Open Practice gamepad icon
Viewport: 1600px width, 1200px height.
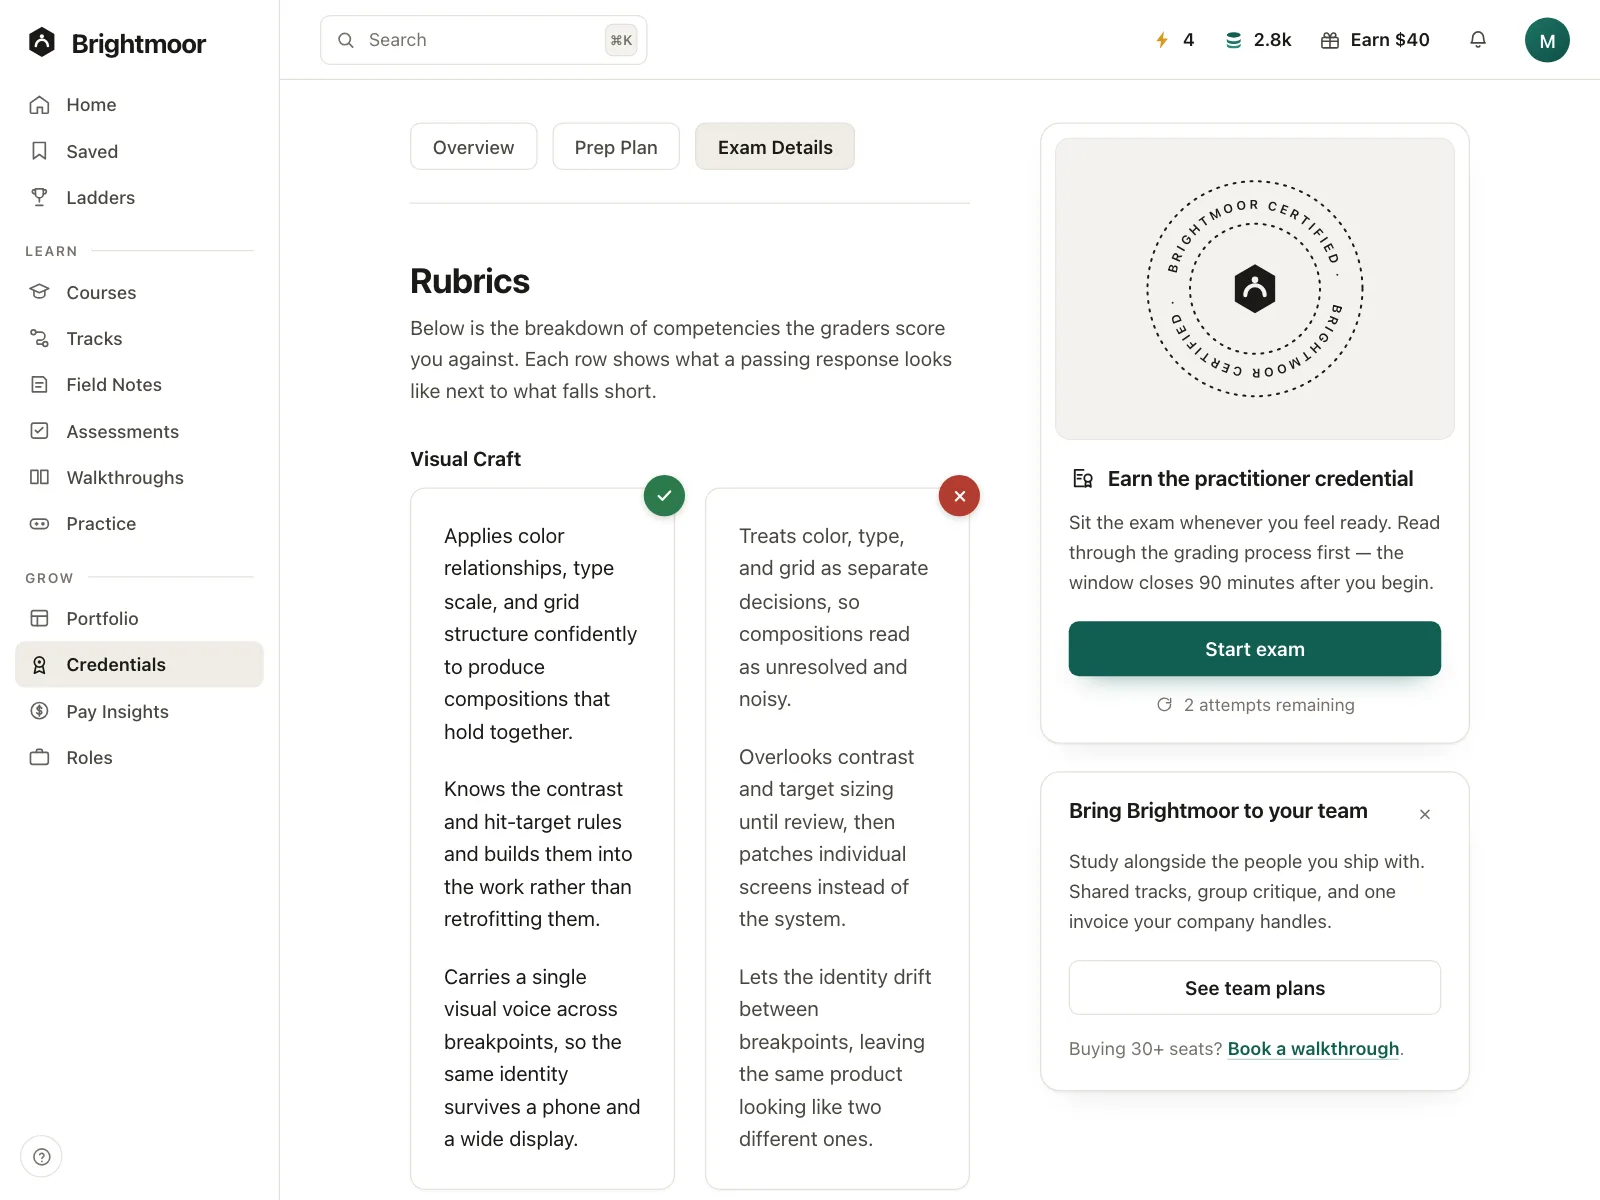click(x=40, y=523)
